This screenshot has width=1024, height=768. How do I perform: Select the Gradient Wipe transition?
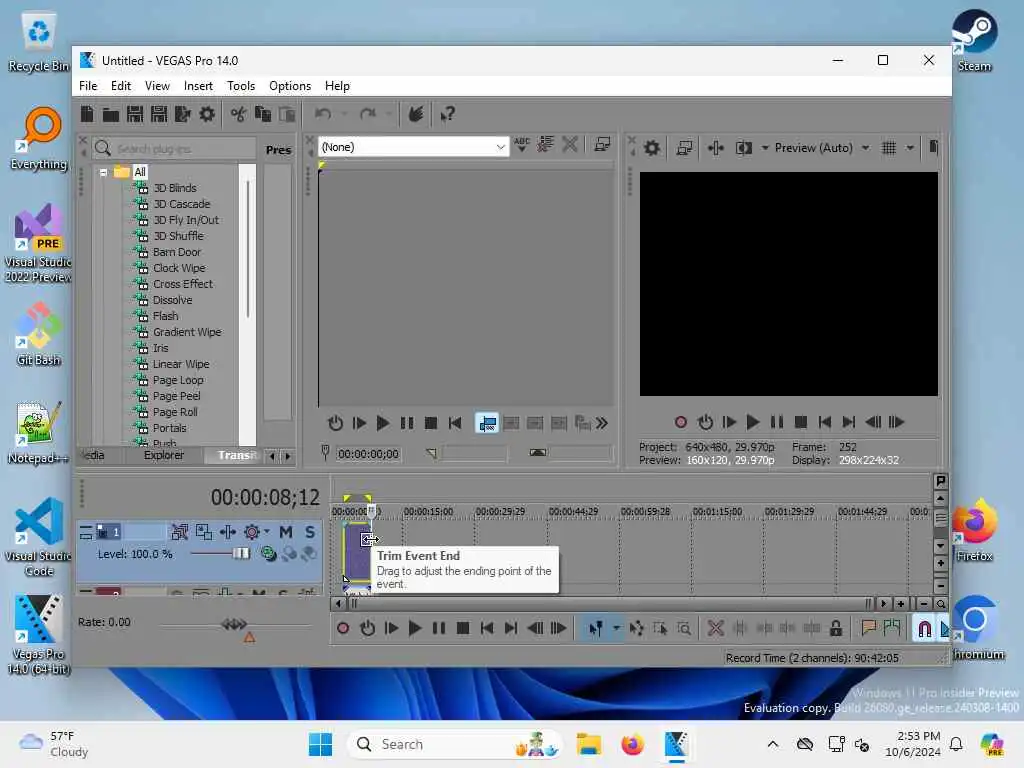click(x=187, y=332)
